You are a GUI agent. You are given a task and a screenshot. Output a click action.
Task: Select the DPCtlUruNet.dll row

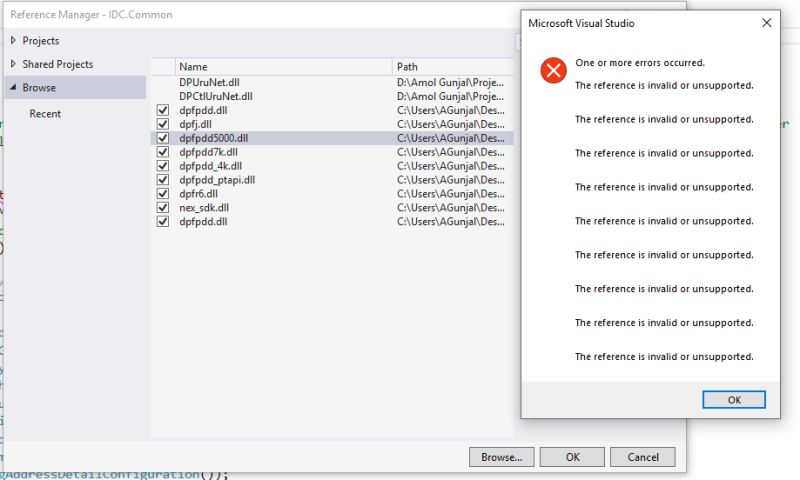tap(332, 96)
